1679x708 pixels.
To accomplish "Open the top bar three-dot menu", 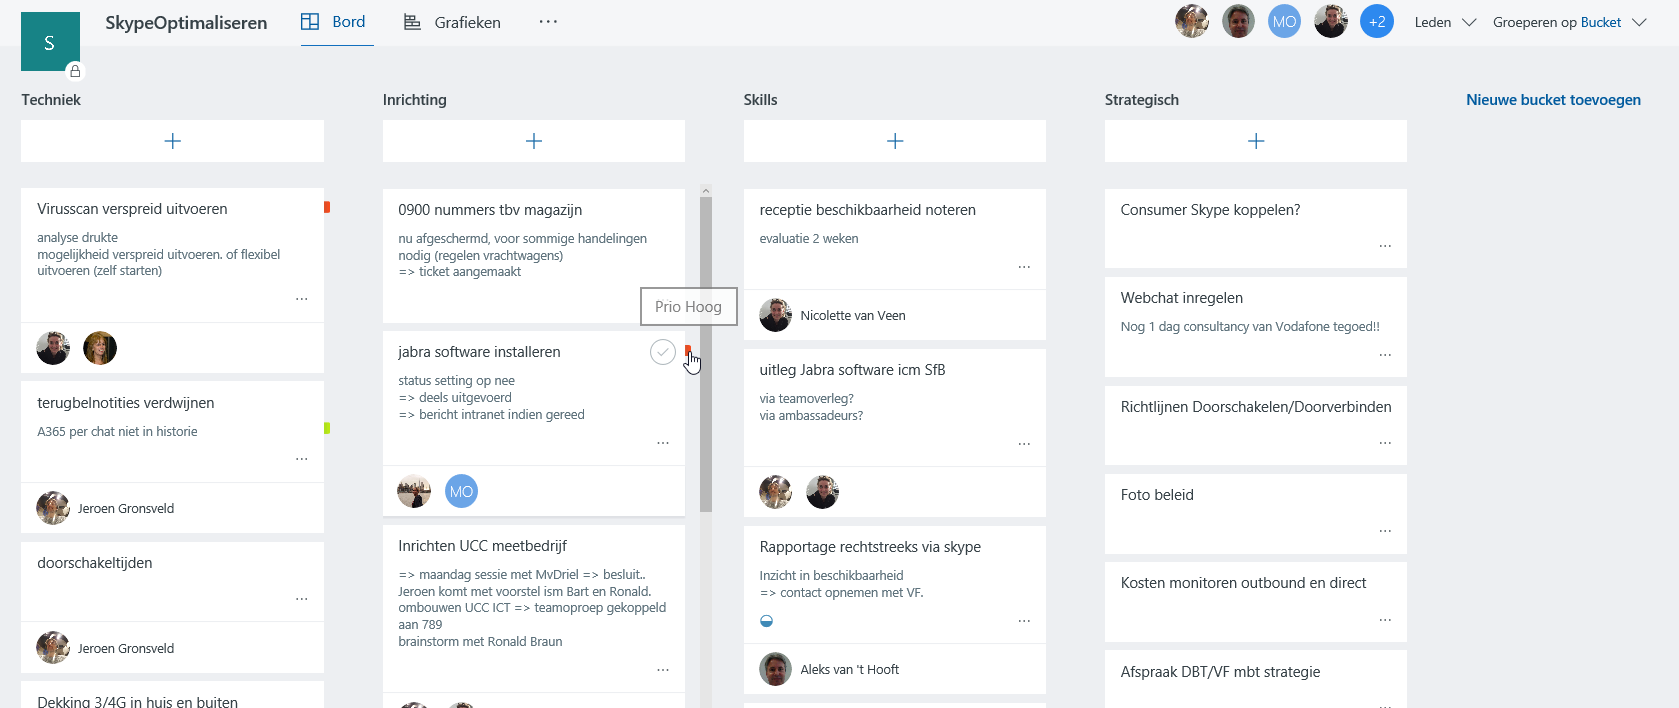I will click(548, 22).
